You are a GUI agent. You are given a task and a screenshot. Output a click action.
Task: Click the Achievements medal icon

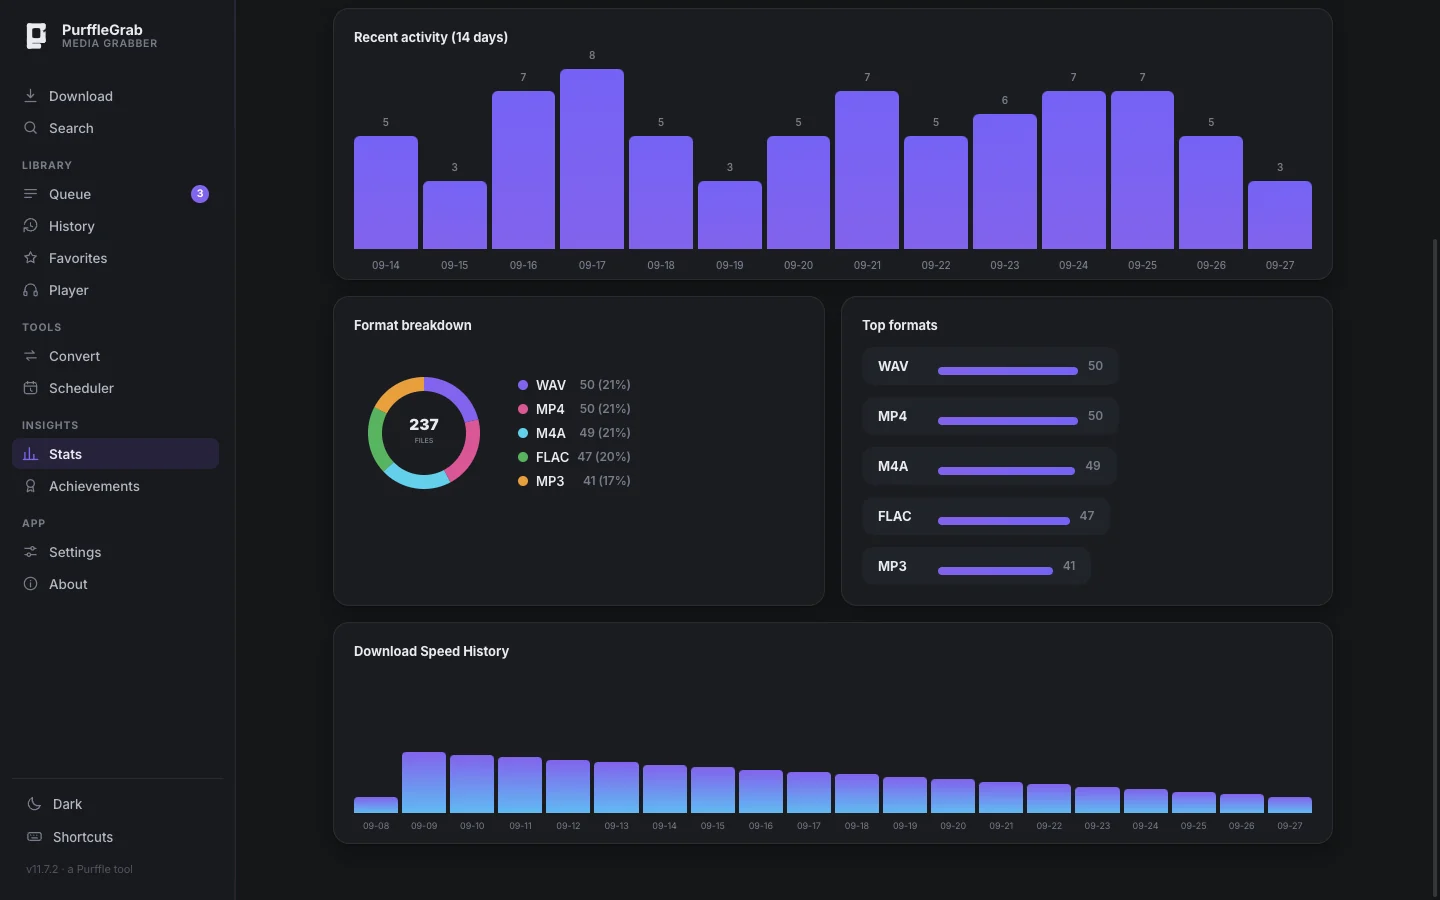(x=31, y=486)
